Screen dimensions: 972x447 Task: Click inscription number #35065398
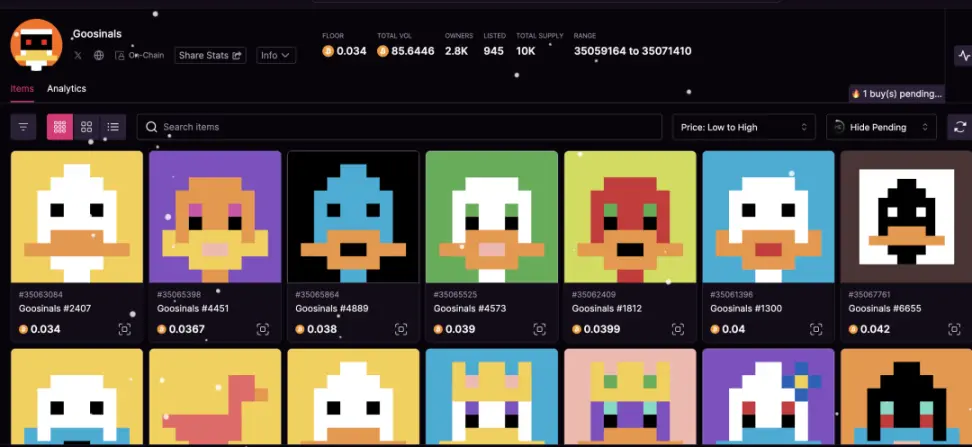click(179, 294)
